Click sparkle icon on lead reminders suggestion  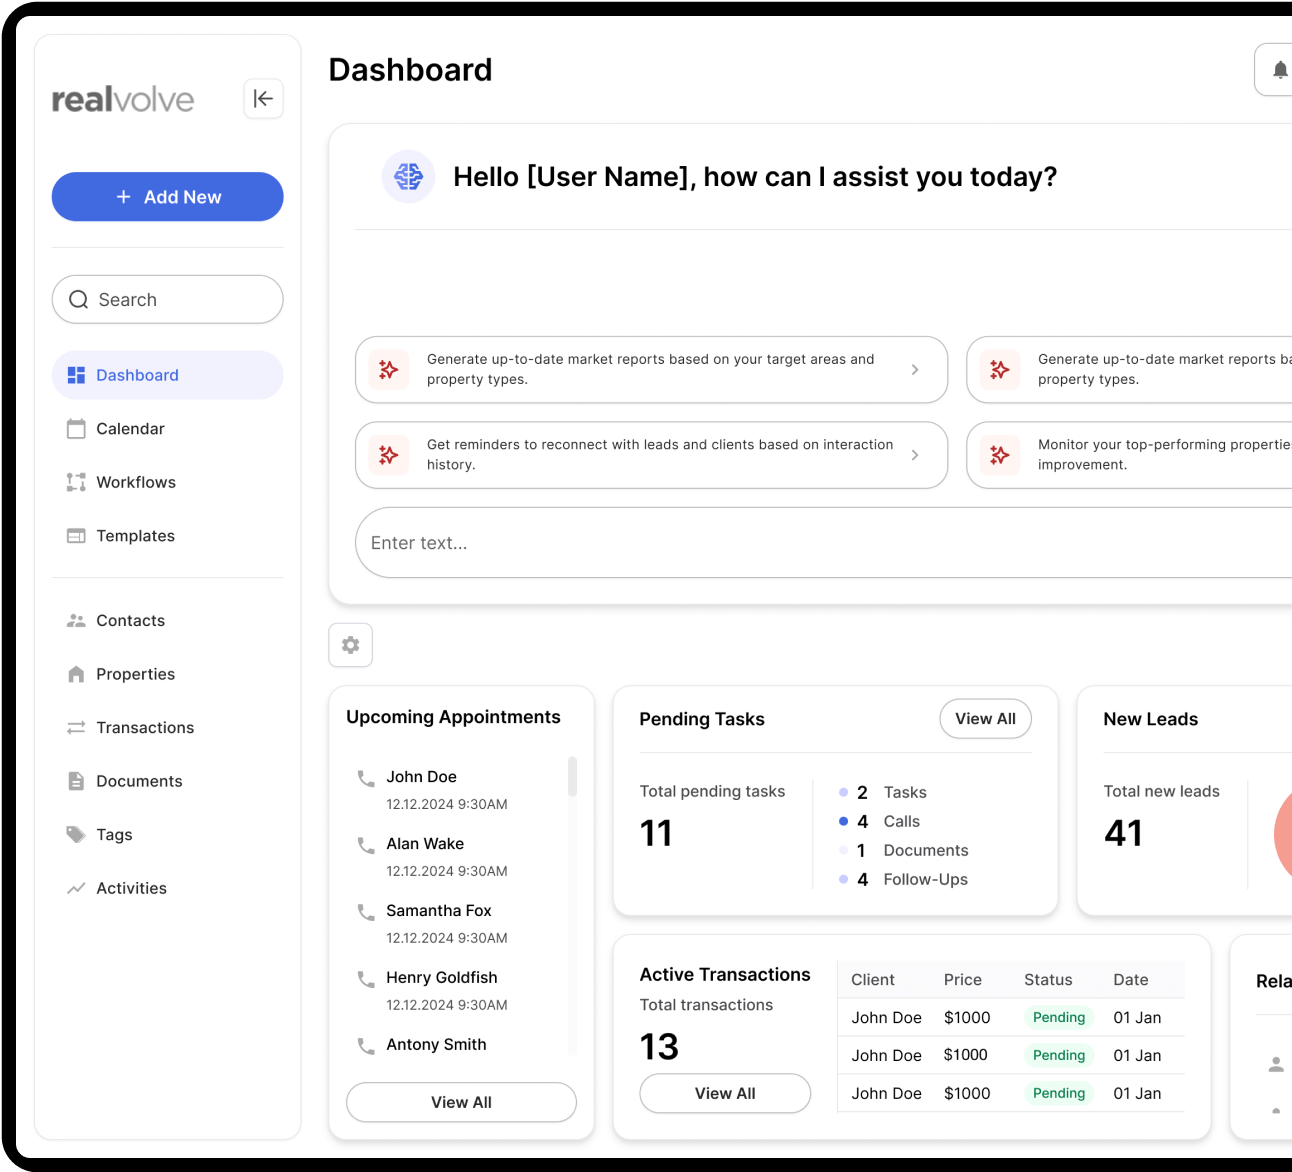tap(389, 455)
